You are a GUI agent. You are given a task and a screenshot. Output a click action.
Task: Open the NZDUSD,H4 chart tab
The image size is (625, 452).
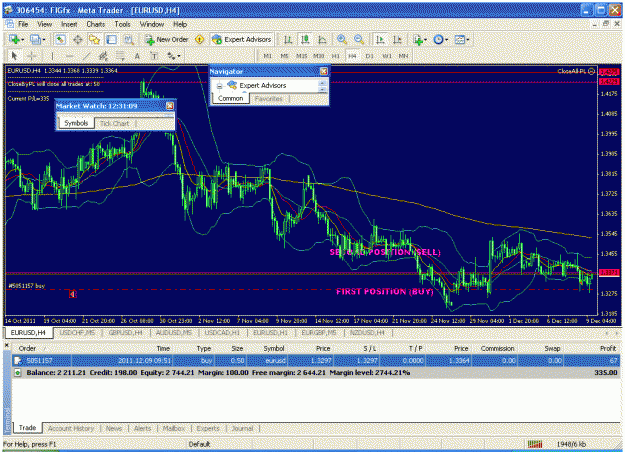(367, 332)
